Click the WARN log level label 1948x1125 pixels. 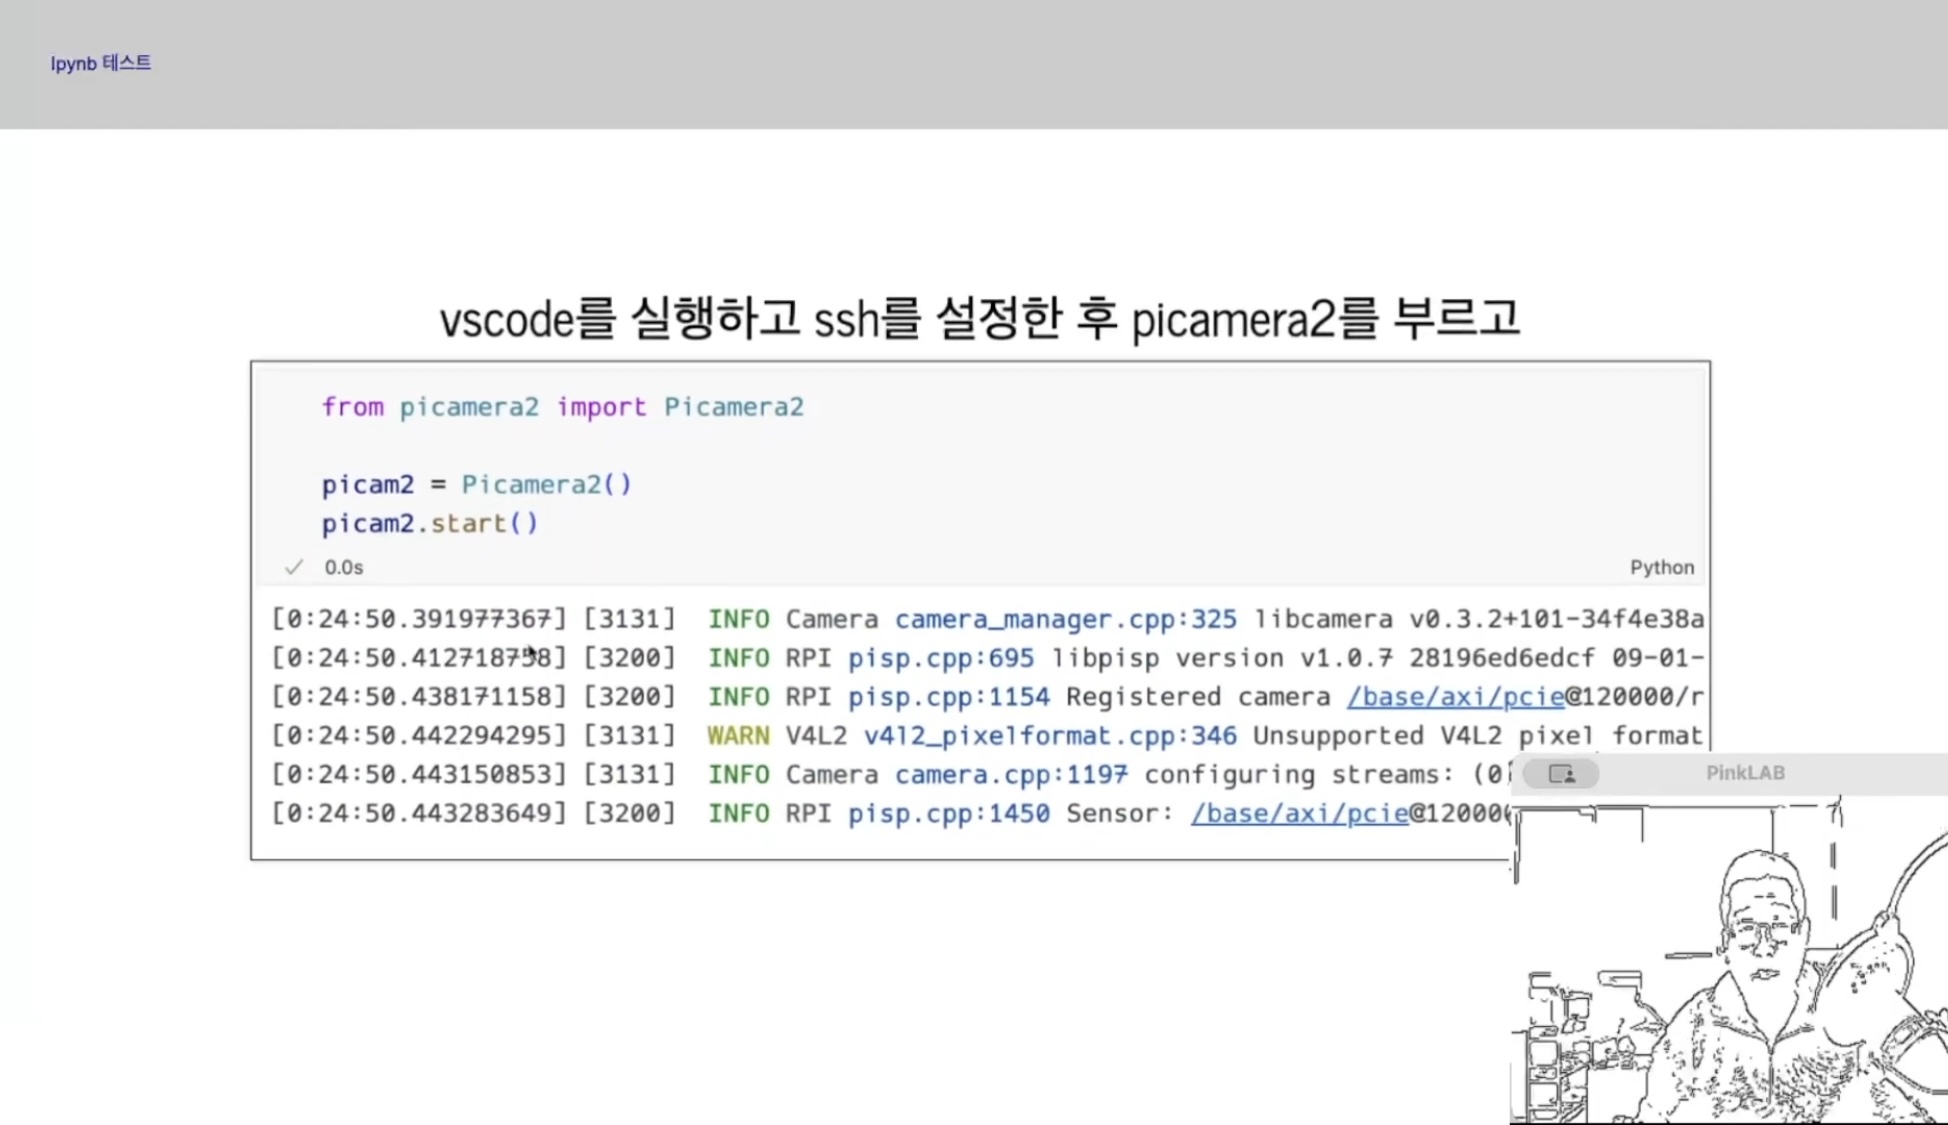pos(738,736)
